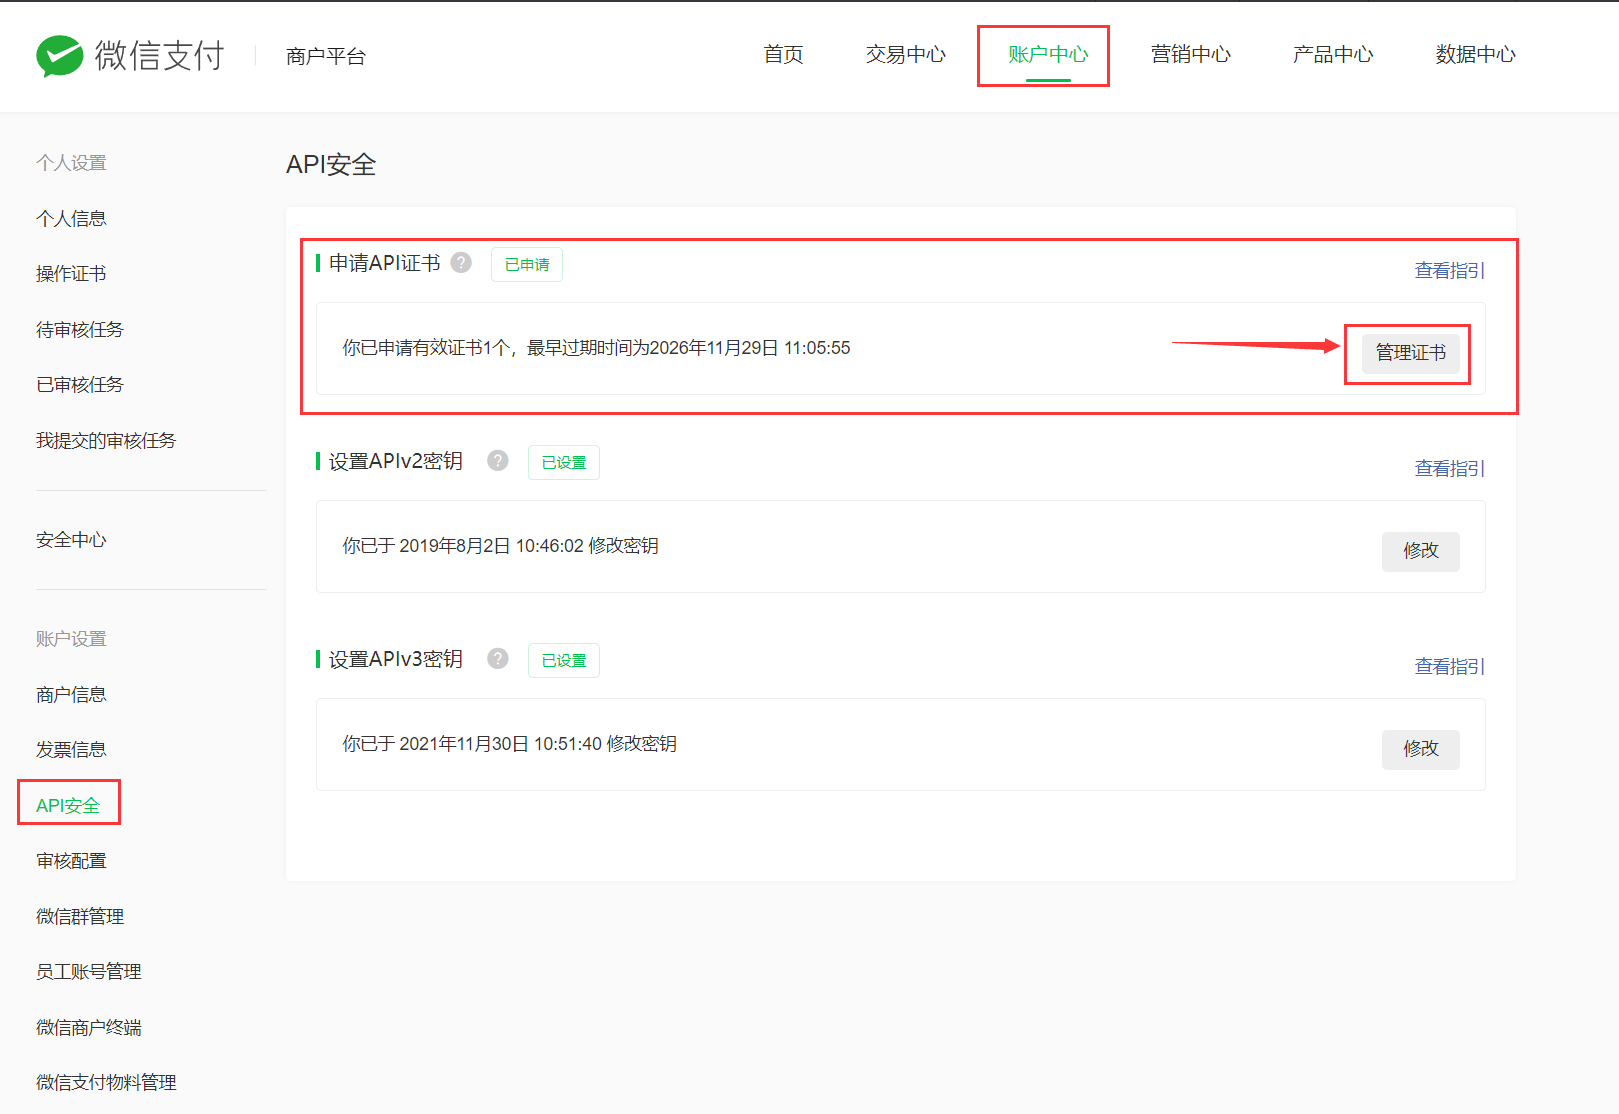Screen dimensions: 1619x1114
Task: Open 个人信息 in the sidebar
Action: click(x=71, y=219)
